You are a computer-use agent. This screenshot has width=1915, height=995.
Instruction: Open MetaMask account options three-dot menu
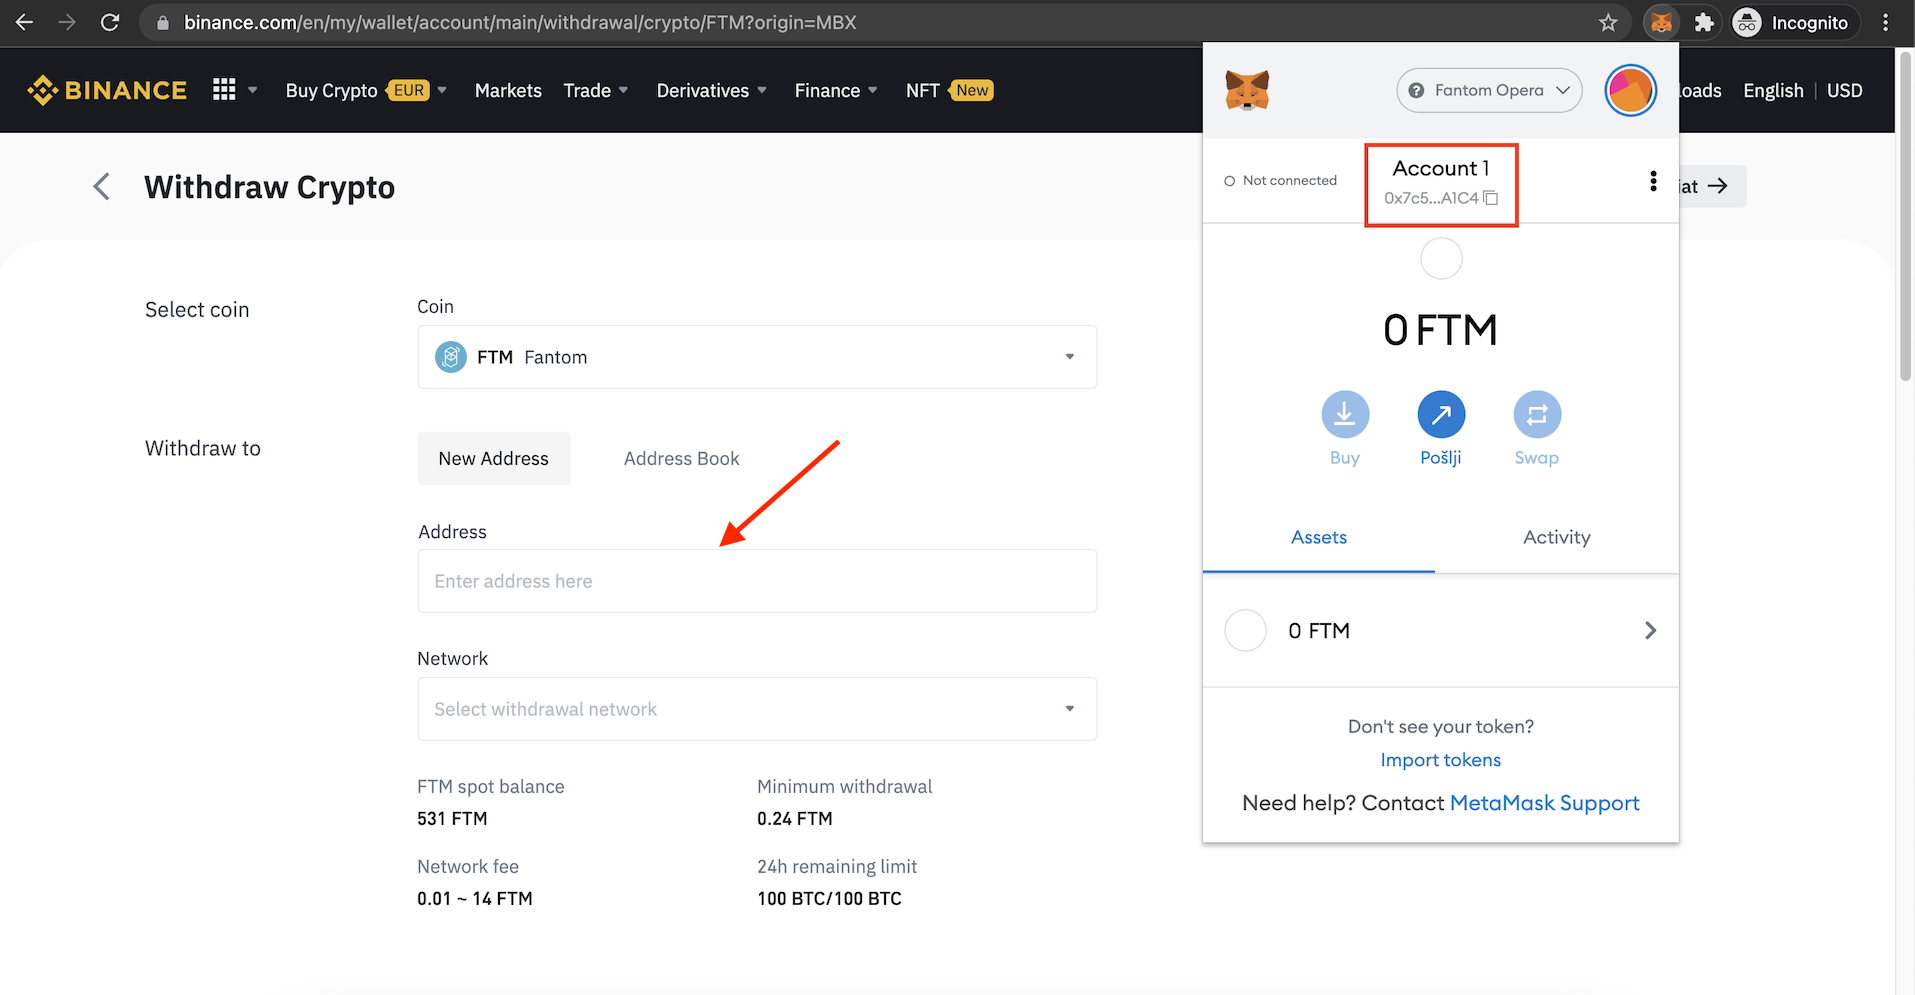pyautogui.click(x=1652, y=181)
